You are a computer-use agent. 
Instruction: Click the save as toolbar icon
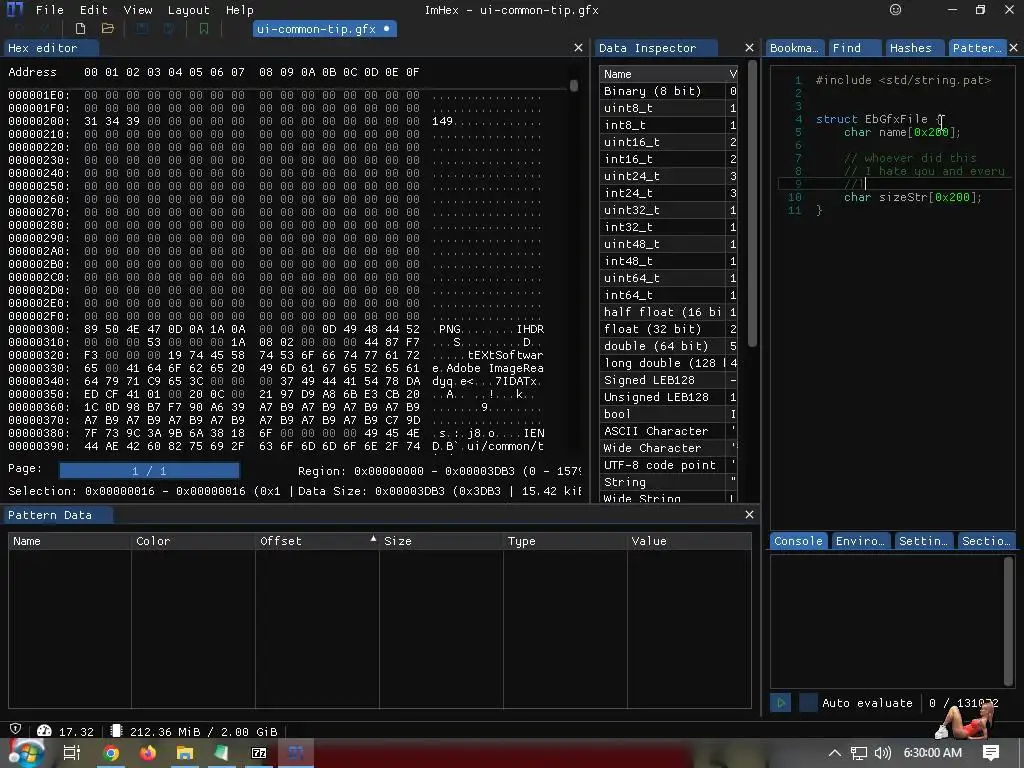point(169,29)
